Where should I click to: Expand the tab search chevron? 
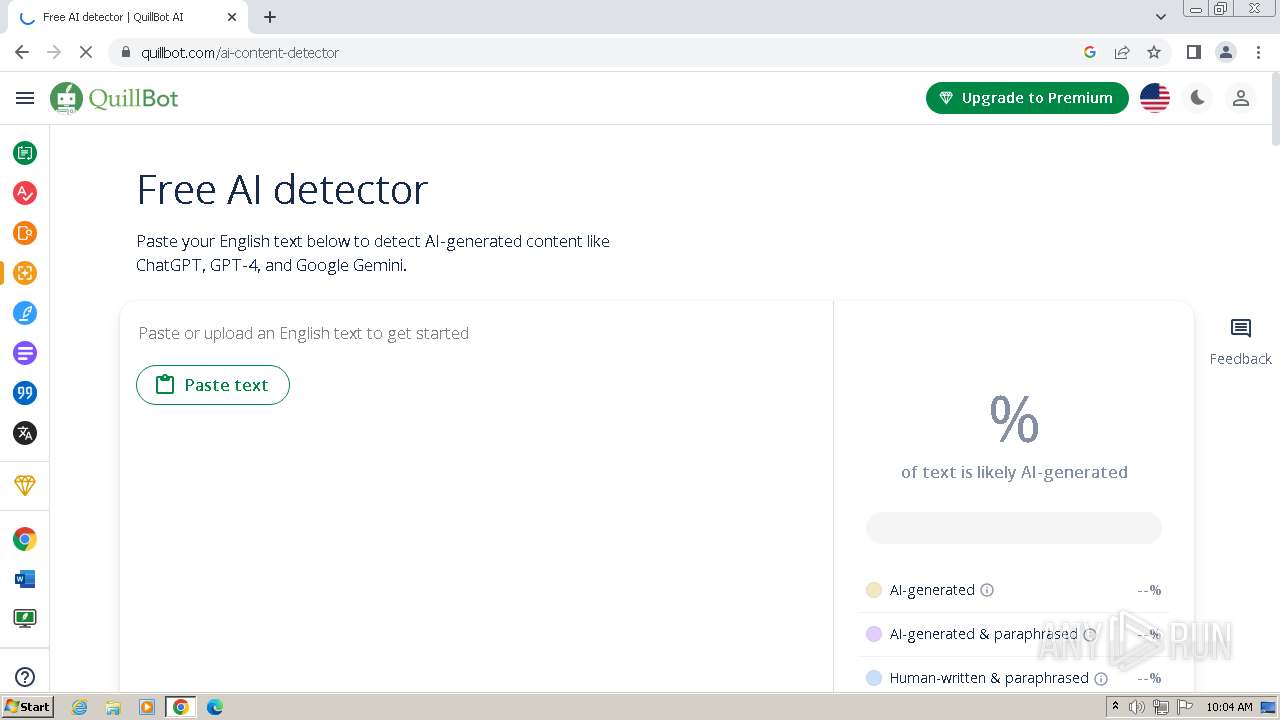tap(1161, 17)
